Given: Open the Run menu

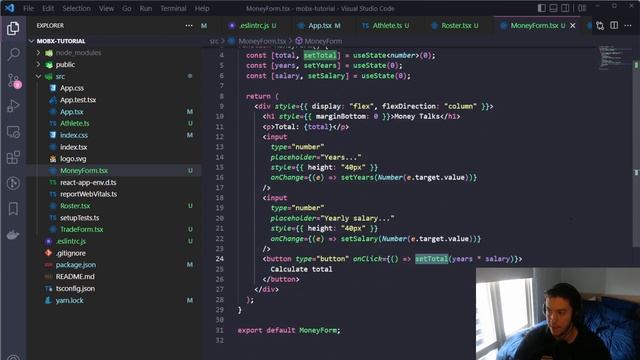Looking at the screenshot, I should pyautogui.click(x=146, y=8).
